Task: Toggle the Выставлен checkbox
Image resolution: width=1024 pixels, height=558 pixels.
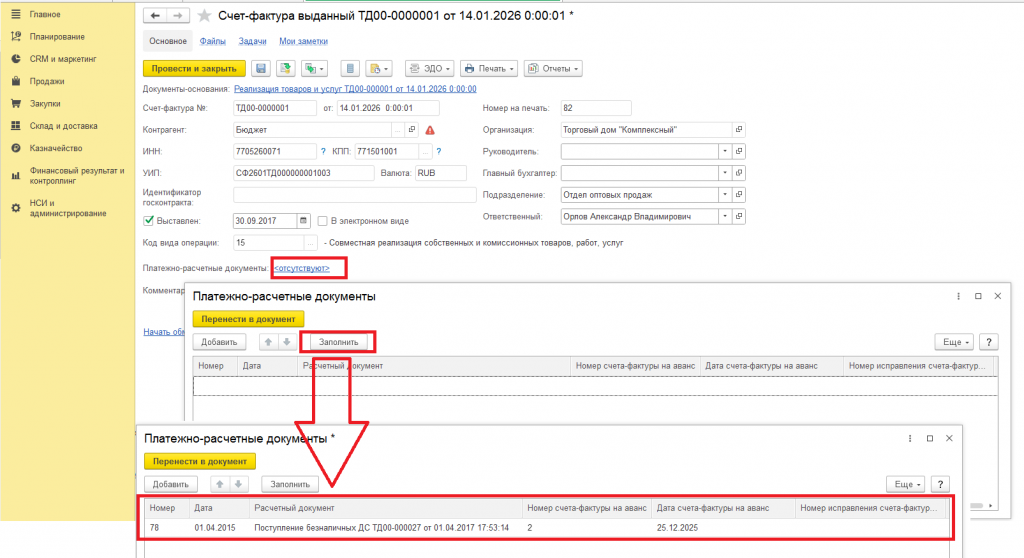Action: pos(149,221)
